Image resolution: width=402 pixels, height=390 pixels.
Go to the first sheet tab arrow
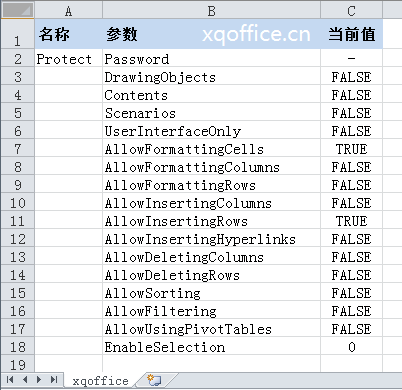[x=10, y=379]
